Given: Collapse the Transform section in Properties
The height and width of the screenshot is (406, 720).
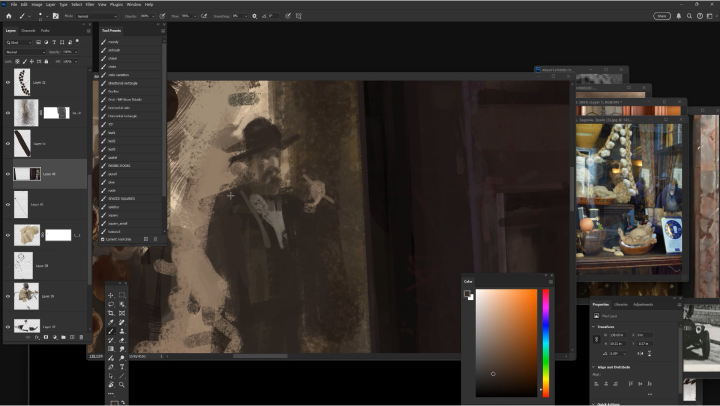Looking at the screenshot, I should click(594, 327).
